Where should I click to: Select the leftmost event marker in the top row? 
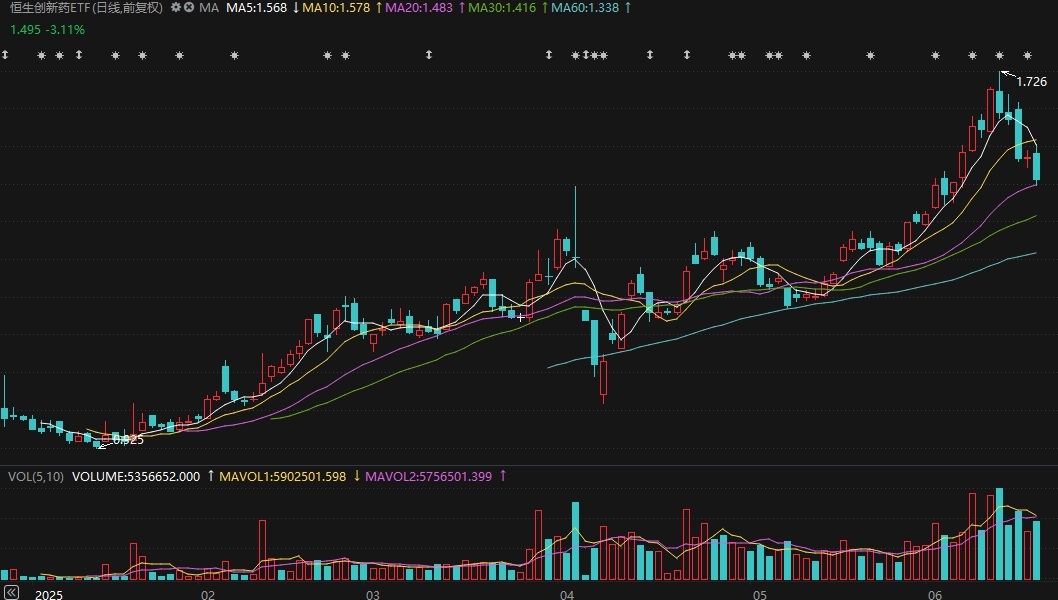coord(5,55)
